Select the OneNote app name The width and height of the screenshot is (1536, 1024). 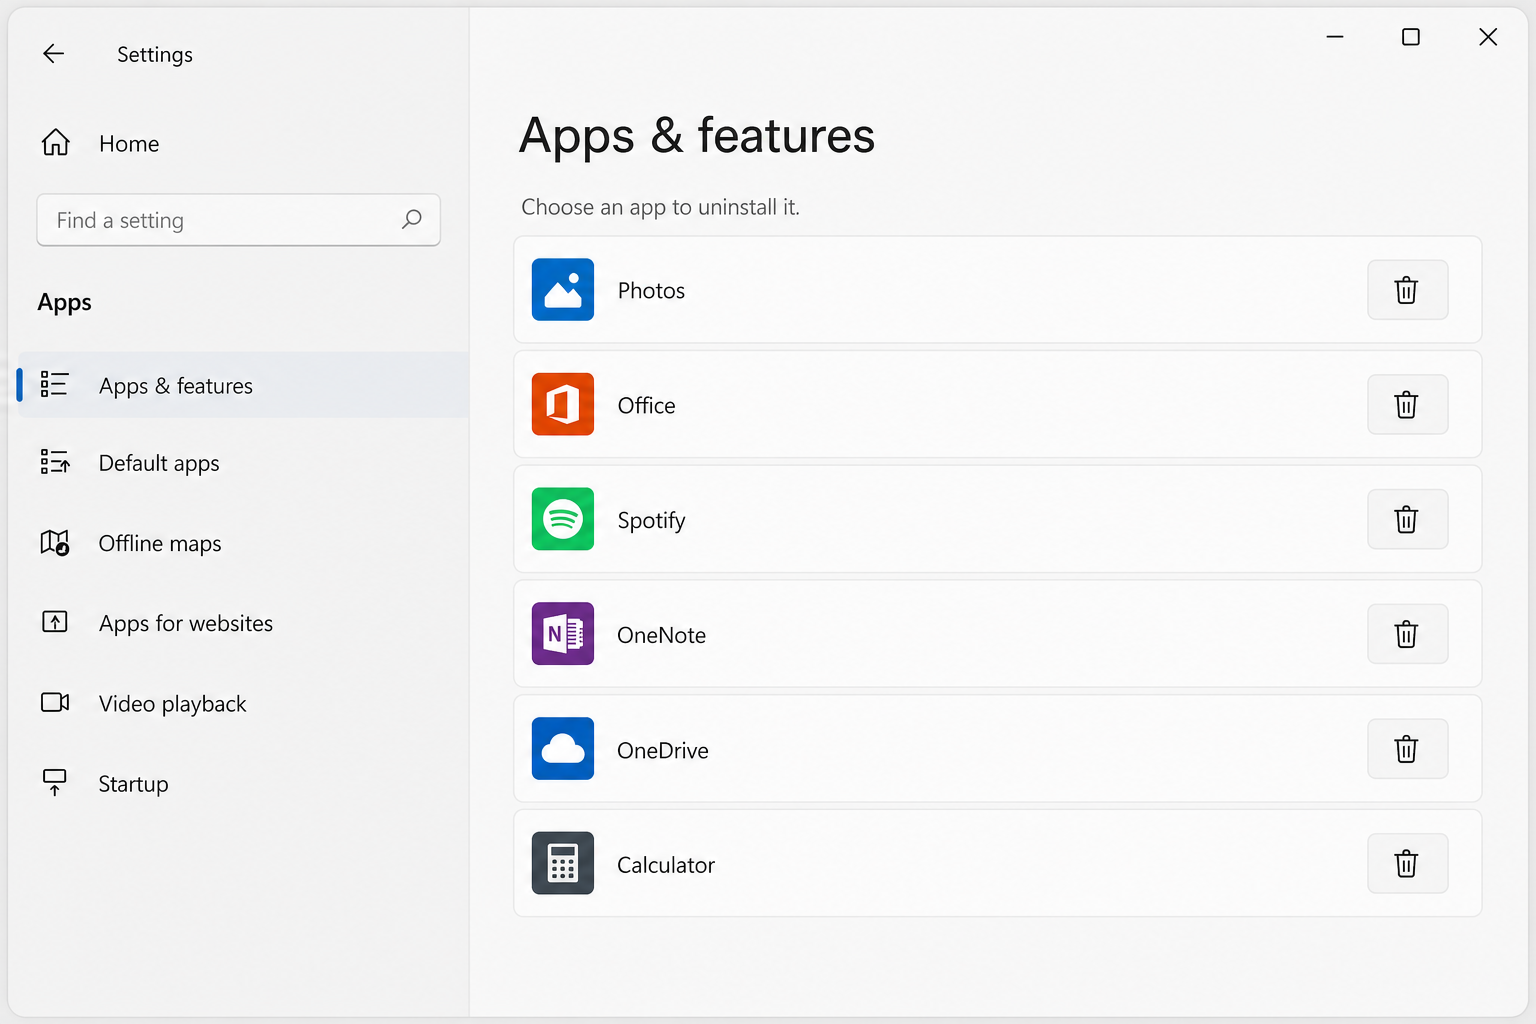click(661, 635)
